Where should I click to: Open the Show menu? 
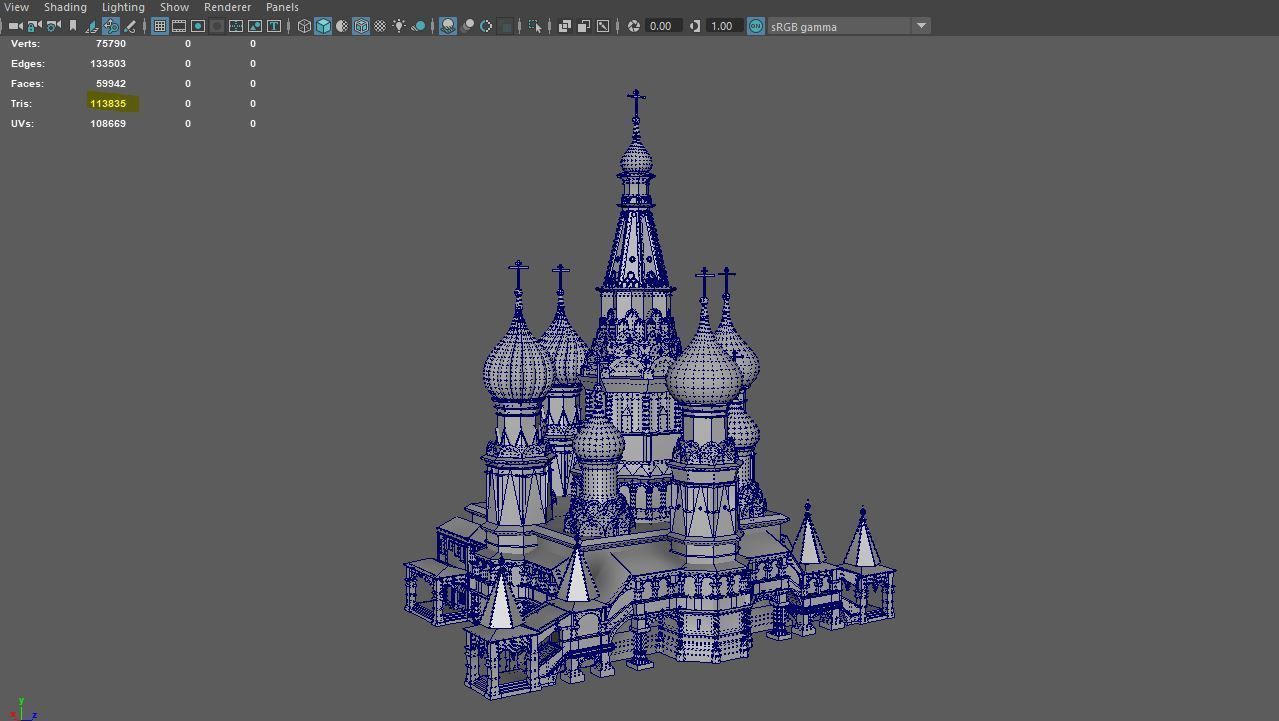tap(174, 7)
